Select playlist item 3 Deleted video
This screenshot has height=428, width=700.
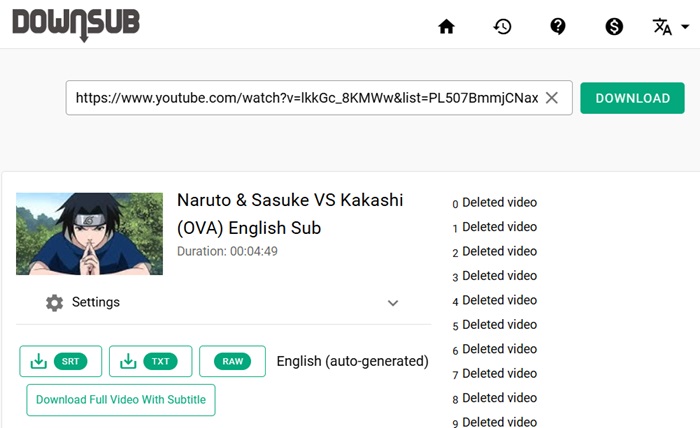tap(494, 276)
